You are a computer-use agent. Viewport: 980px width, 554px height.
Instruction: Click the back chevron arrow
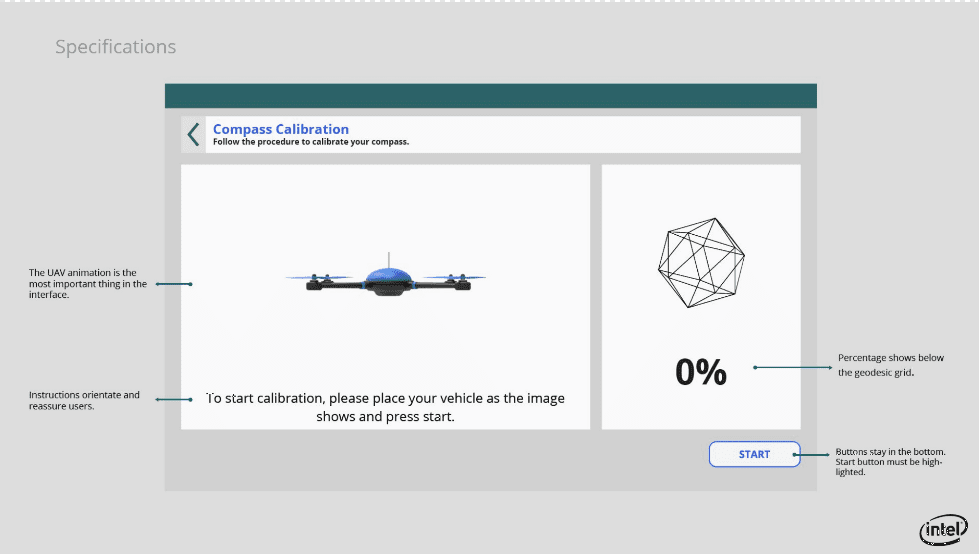(193, 135)
